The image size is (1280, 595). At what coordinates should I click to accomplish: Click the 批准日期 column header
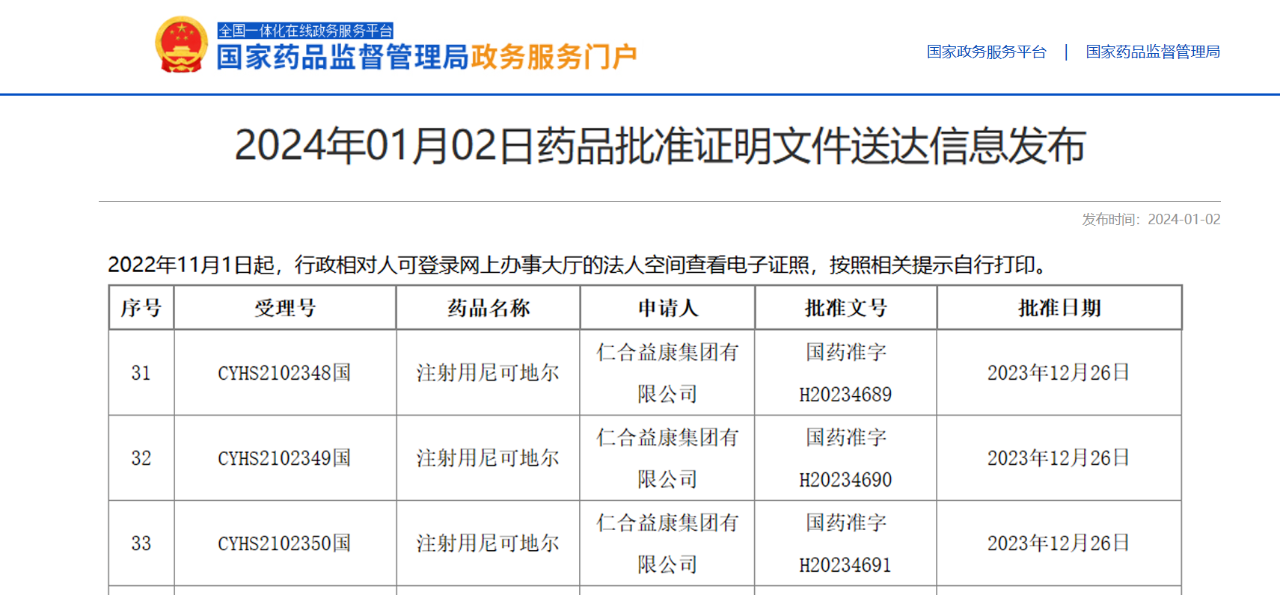pyautogui.click(x=1059, y=308)
